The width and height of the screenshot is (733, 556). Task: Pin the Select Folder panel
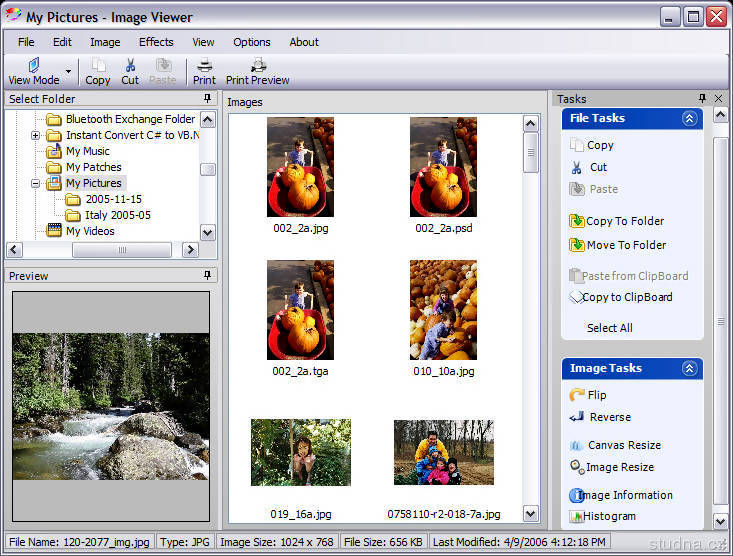coord(207,99)
